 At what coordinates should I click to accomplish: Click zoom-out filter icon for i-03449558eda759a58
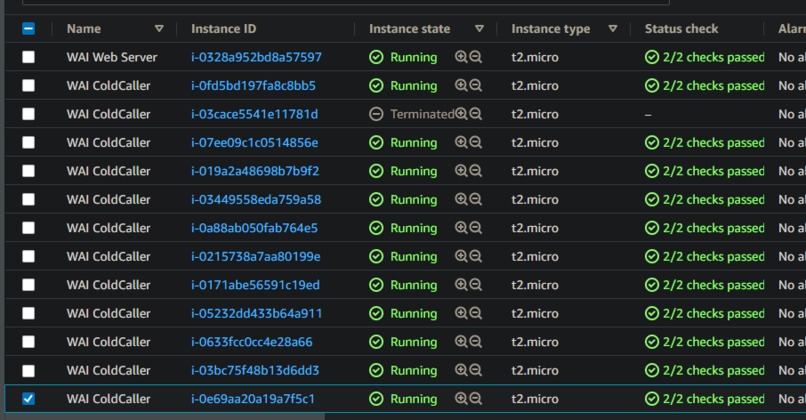pyautogui.click(x=475, y=199)
